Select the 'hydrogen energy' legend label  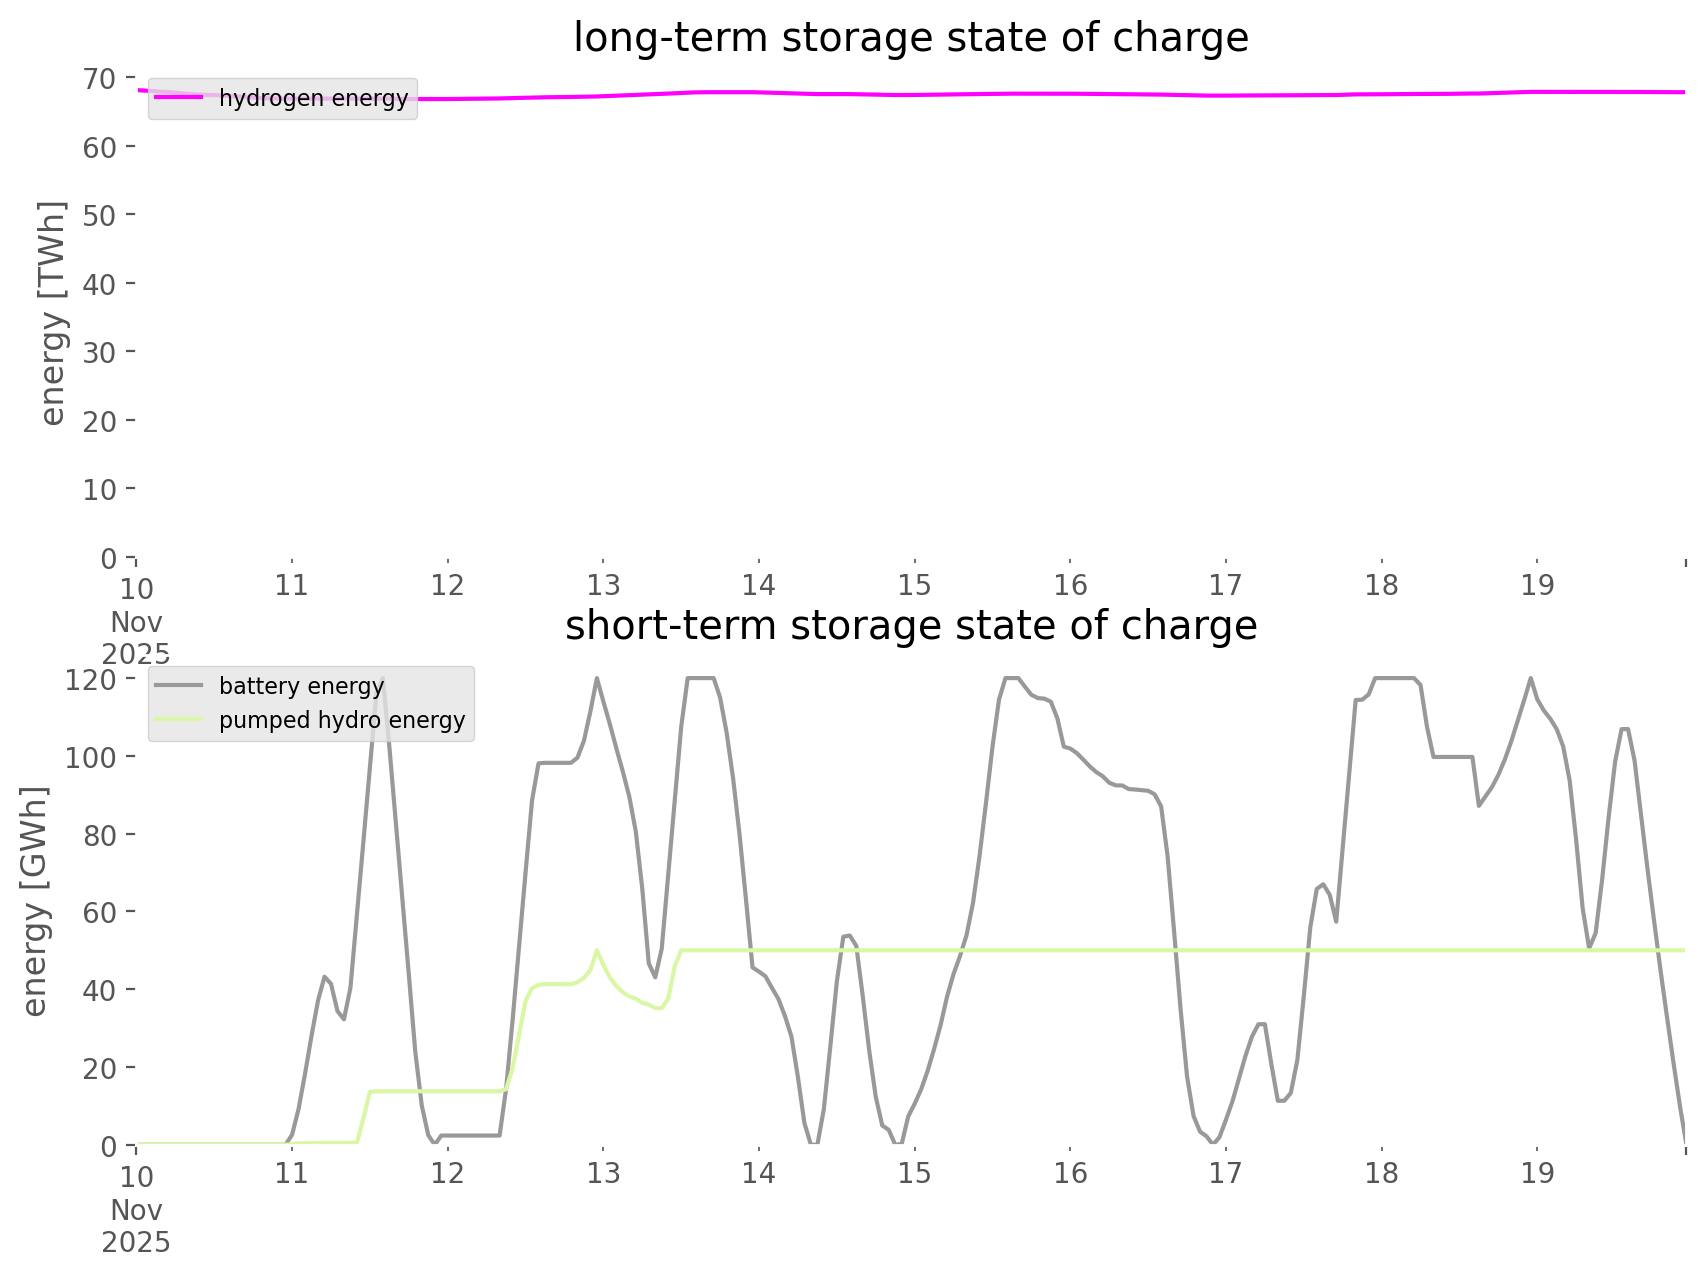(313, 98)
